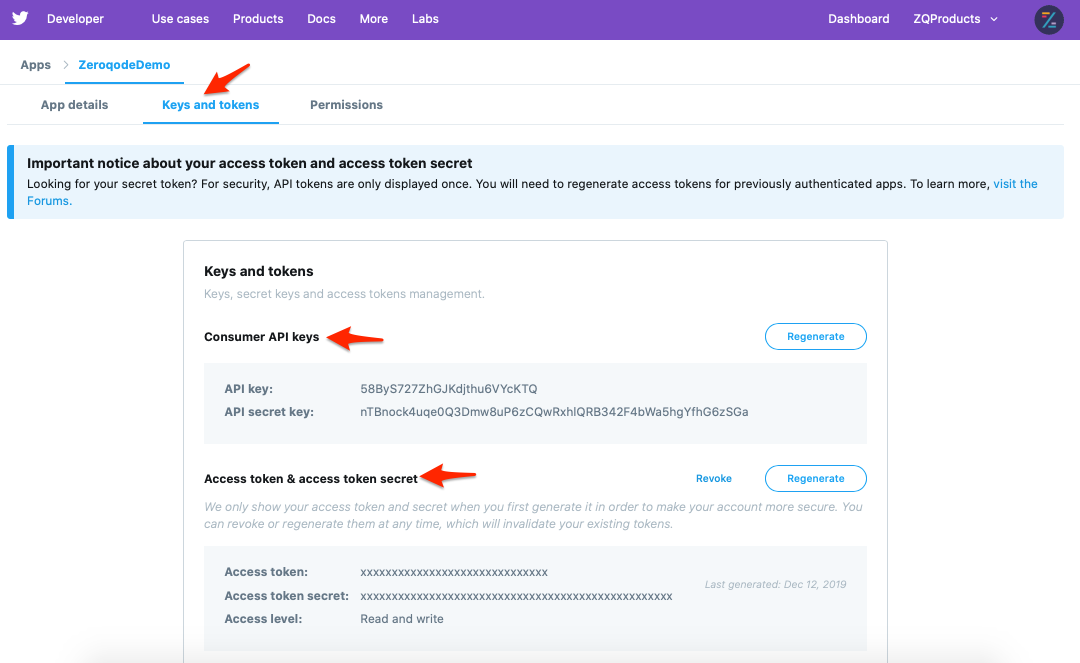Click the 'Access token:' label
This screenshot has height=663, width=1080.
point(266,572)
